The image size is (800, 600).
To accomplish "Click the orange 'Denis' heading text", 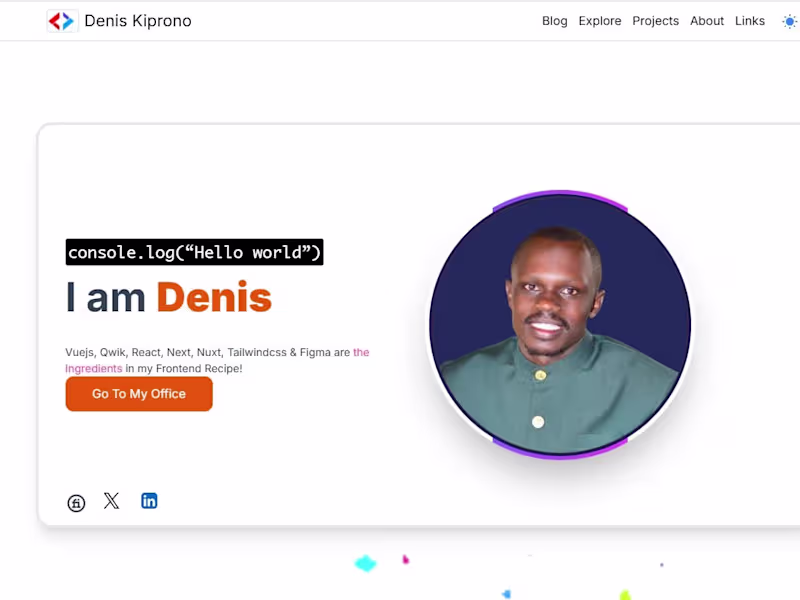I will 216,297.
